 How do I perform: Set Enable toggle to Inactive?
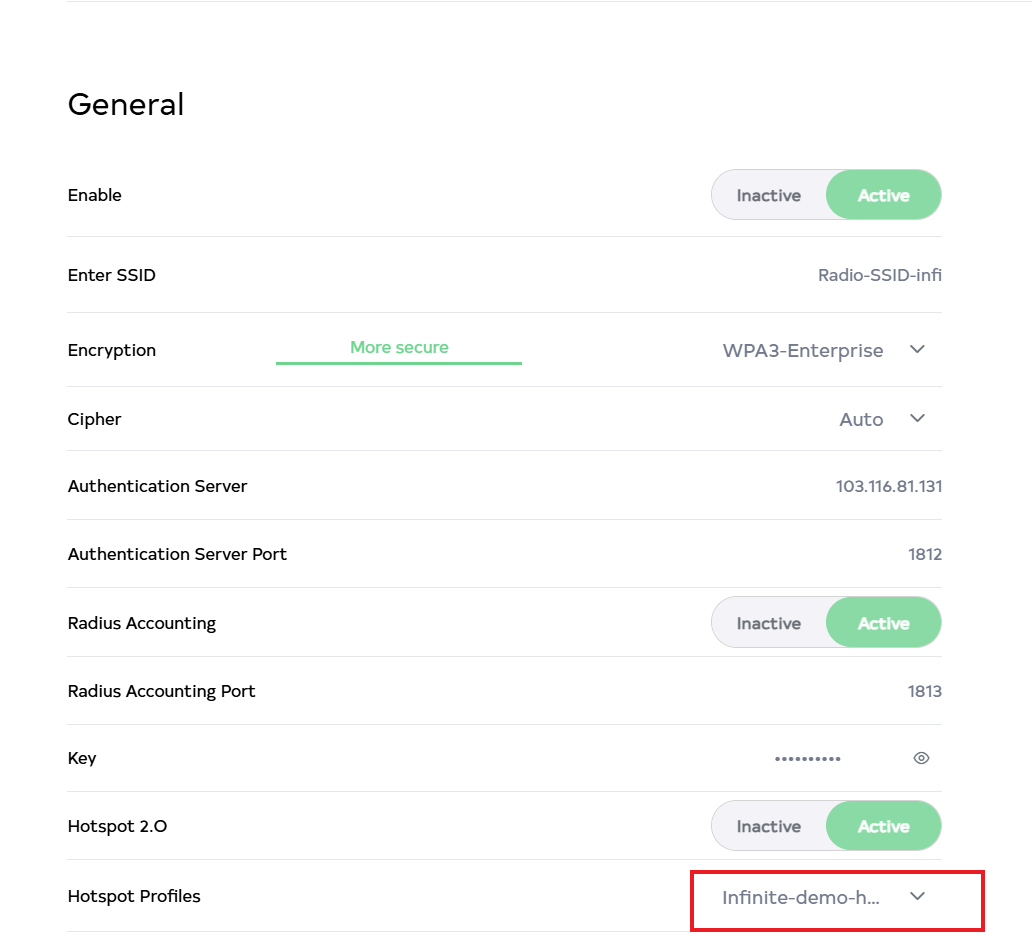click(768, 195)
